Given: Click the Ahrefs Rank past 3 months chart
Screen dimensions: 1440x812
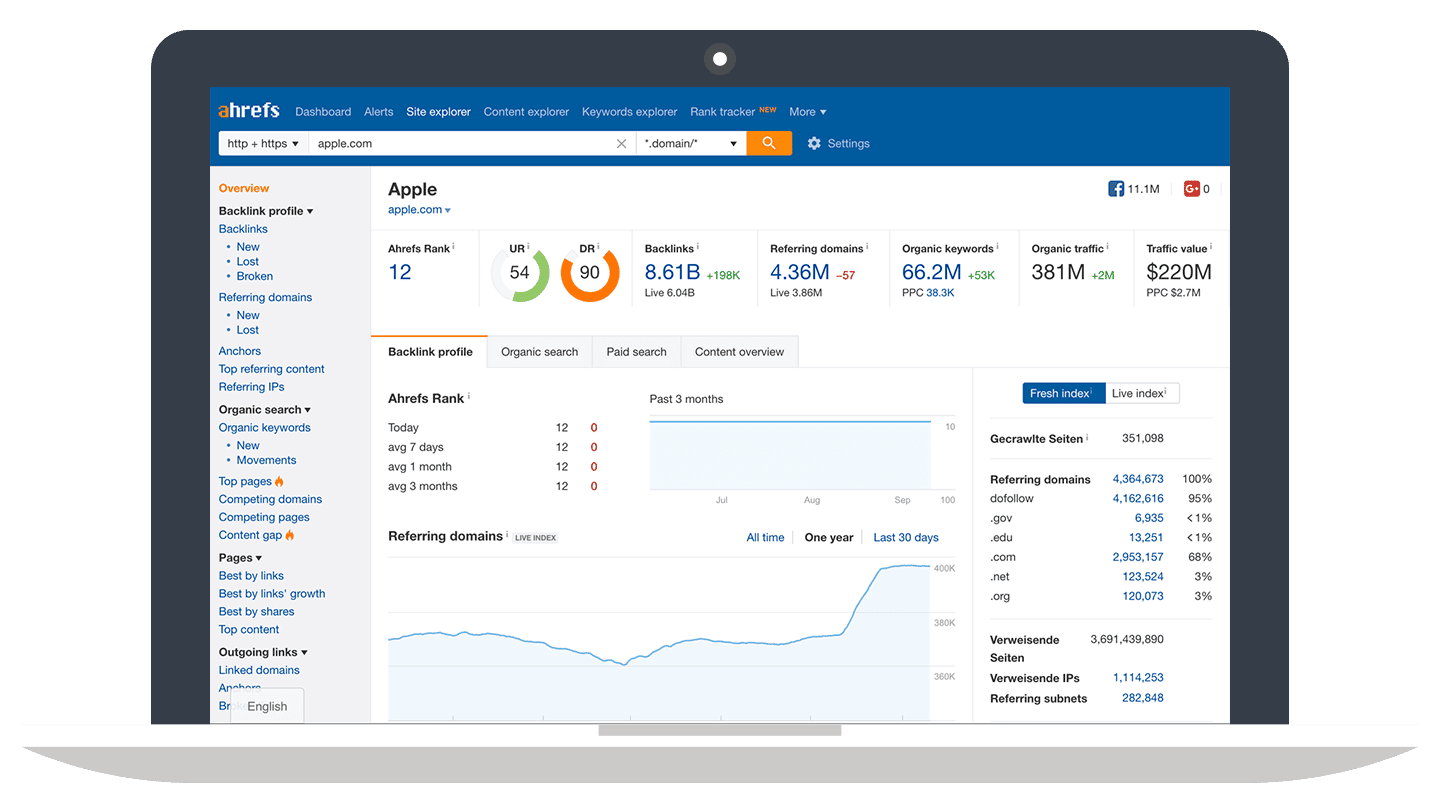Looking at the screenshot, I should (x=790, y=453).
